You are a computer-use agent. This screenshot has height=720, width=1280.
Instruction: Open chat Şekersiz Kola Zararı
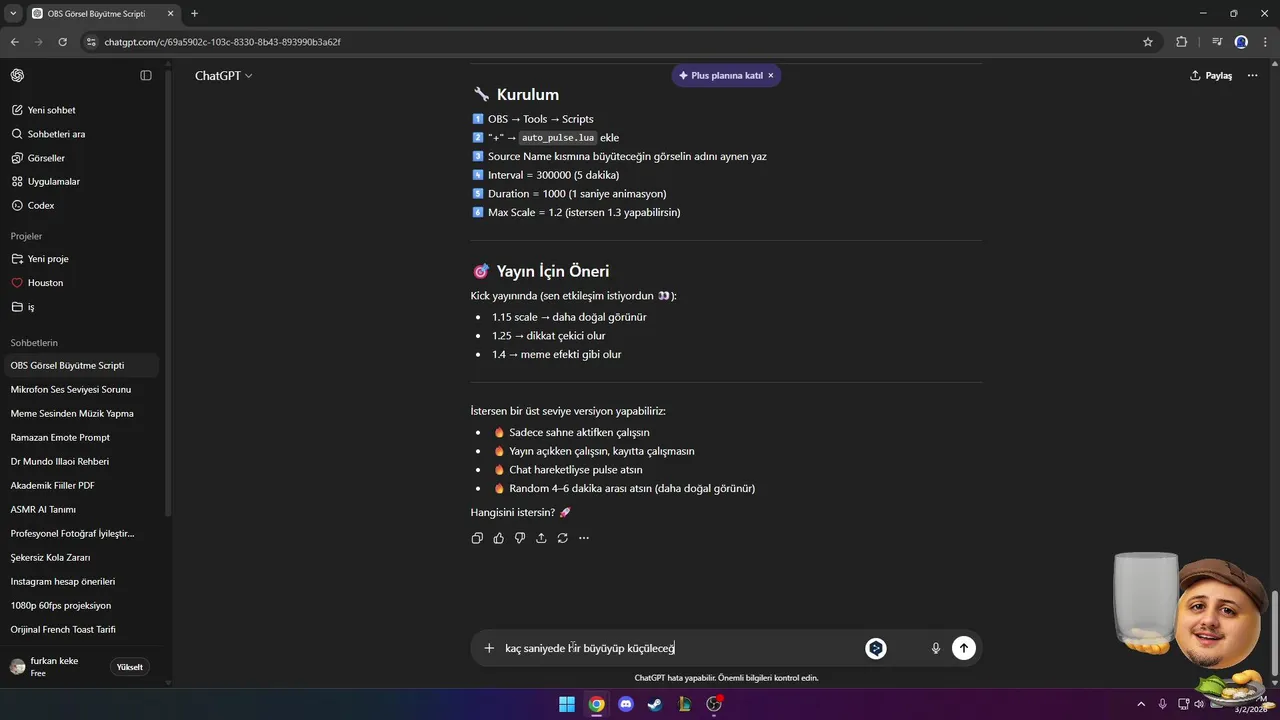(80, 558)
